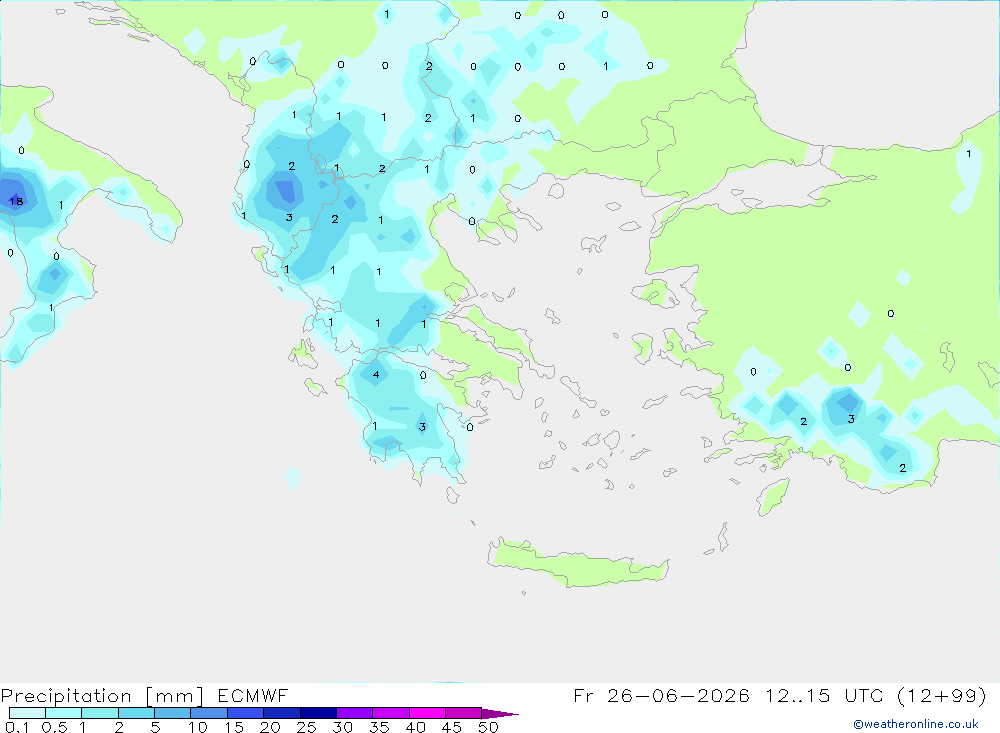1000x733 pixels.
Task: Click the '45' legend scale label
Action: [x=452, y=727]
